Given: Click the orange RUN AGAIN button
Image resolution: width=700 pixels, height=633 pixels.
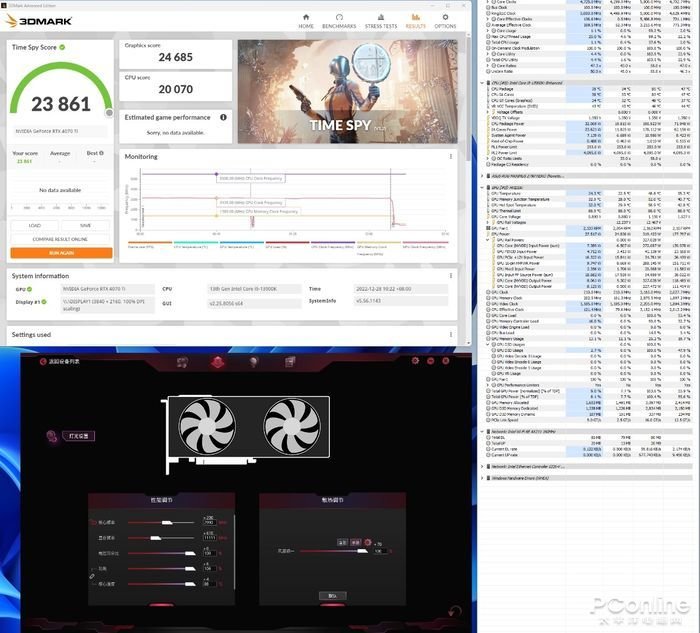Looking at the screenshot, I should (x=61, y=253).
